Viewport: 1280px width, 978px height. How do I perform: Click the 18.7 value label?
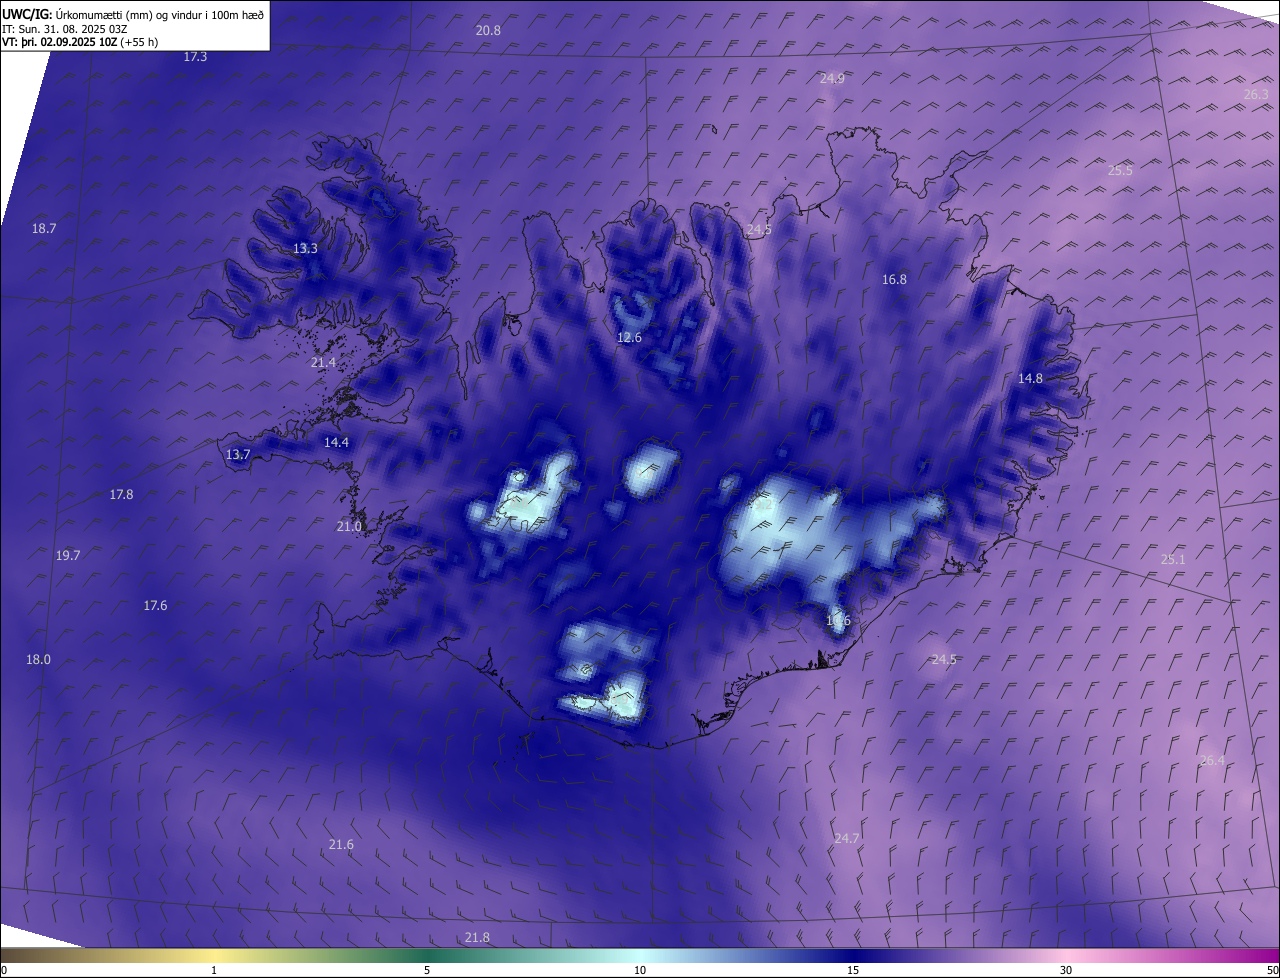point(44,229)
